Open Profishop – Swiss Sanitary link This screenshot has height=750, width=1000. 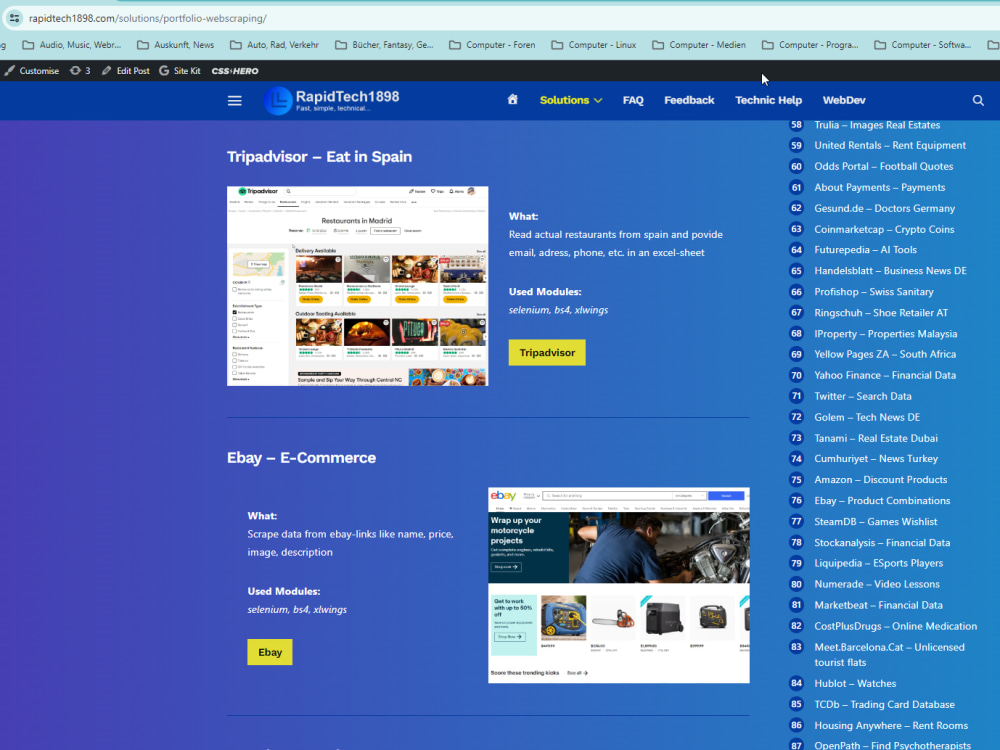874,292
